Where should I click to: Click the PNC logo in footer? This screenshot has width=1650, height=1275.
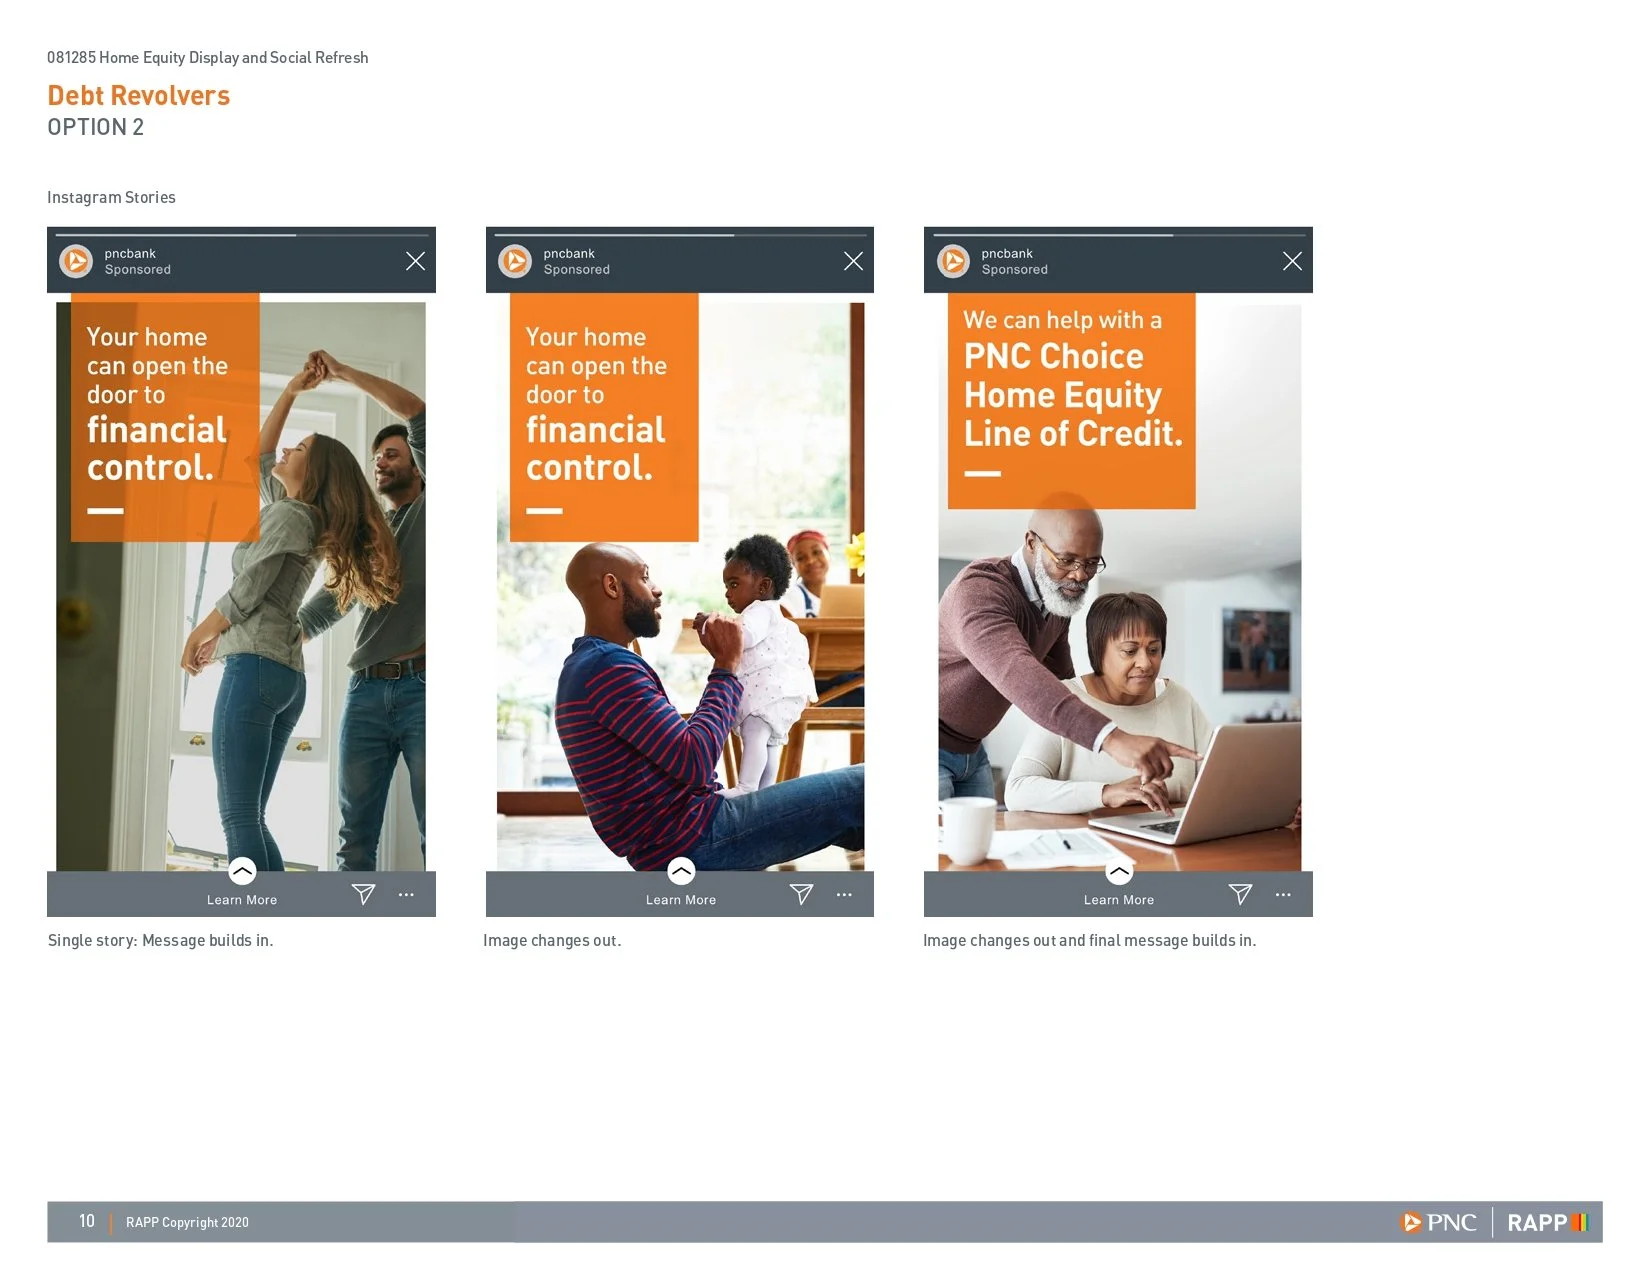1439,1222
